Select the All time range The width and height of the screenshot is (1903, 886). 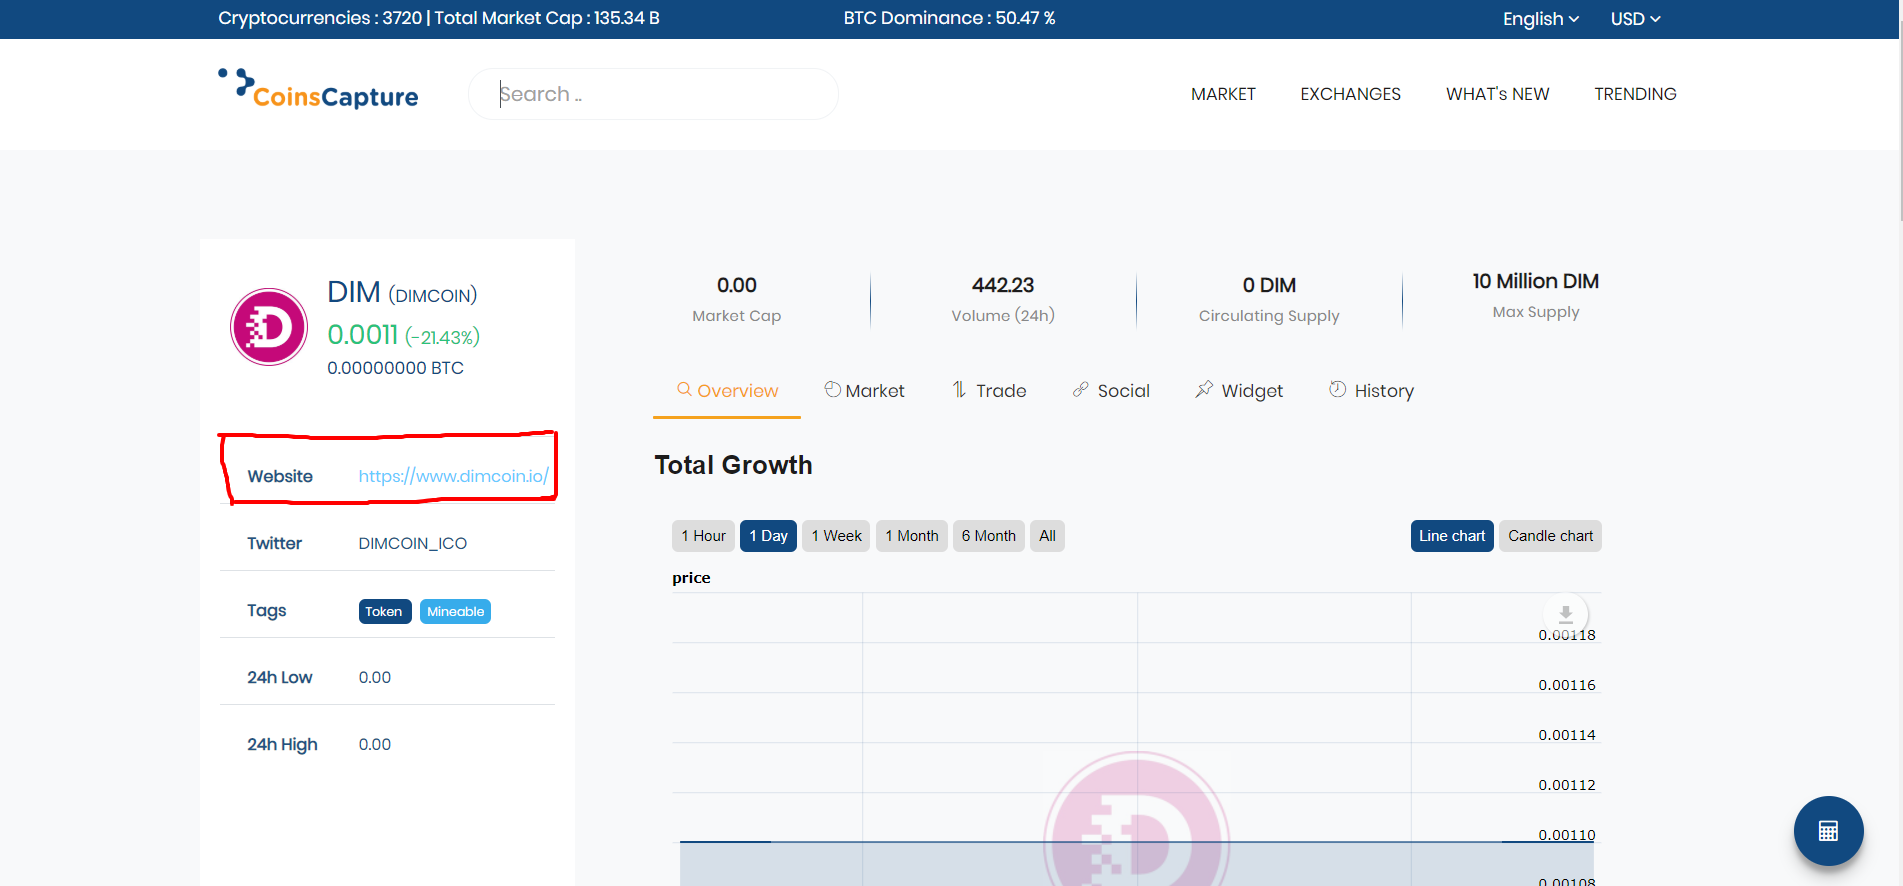coord(1047,536)
